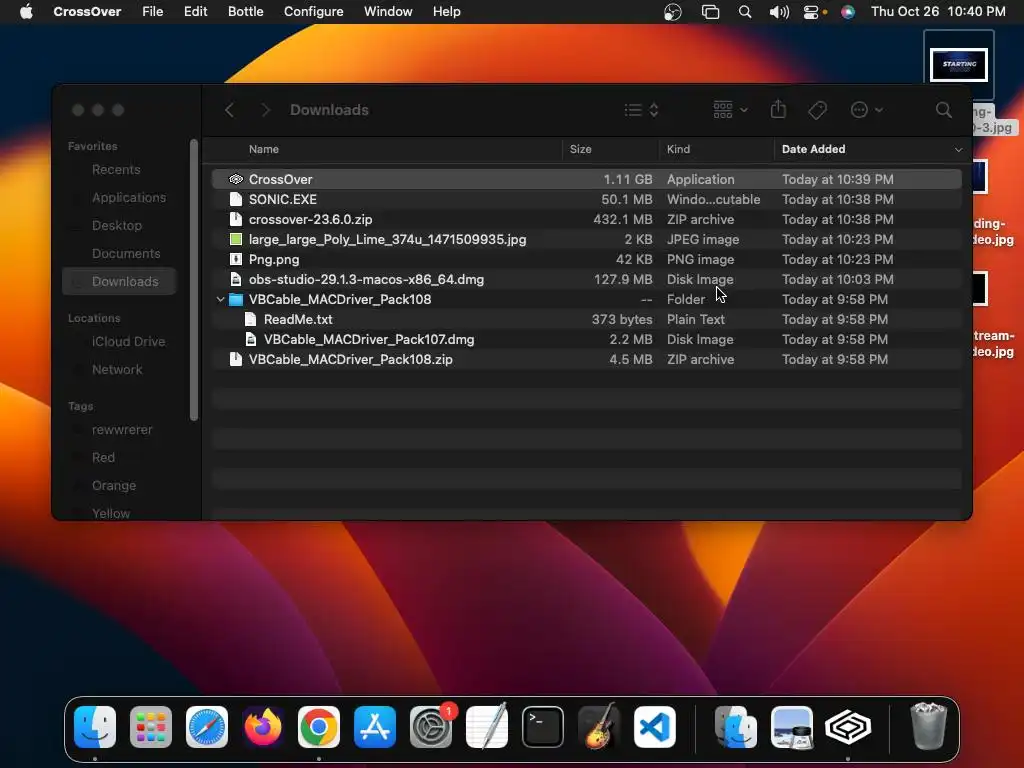Click the volume icon in menu bar

(779, 12)
